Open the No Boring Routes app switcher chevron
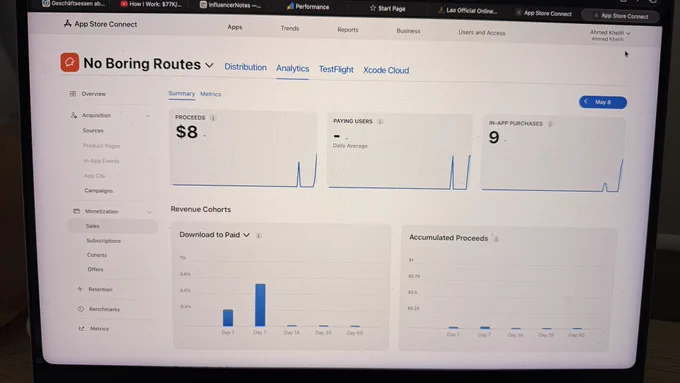The image size is (680, 383). point(209,65)
